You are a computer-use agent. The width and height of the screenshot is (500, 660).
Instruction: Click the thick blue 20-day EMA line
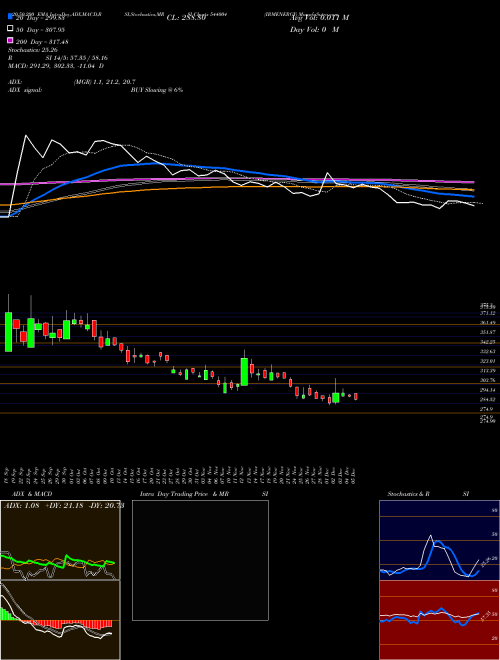[147, 164]
